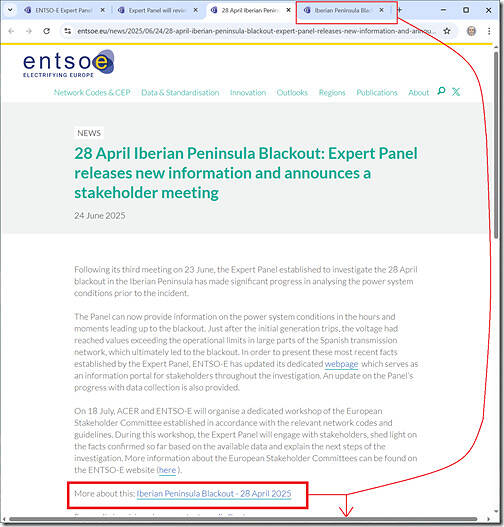Go back to previous page
The width and height of the screenshot is (504, 527).
point(11,31)
